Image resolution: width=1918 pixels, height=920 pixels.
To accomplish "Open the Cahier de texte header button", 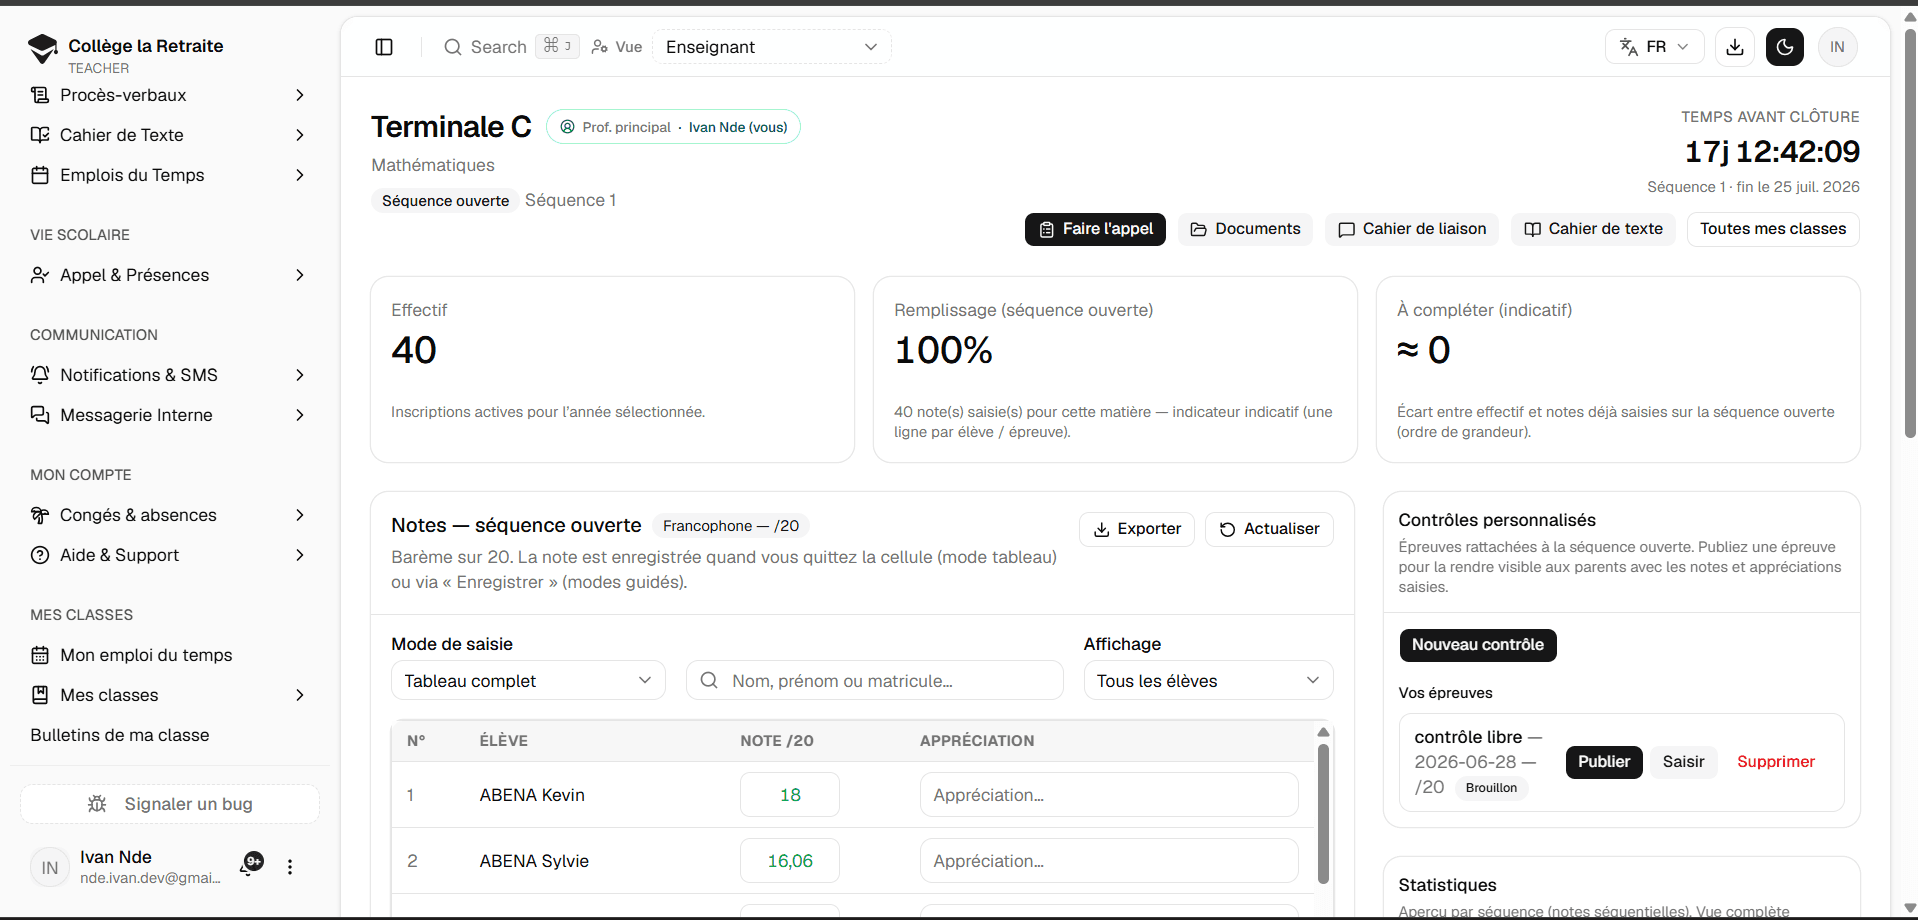I will tap(1593, 229).
